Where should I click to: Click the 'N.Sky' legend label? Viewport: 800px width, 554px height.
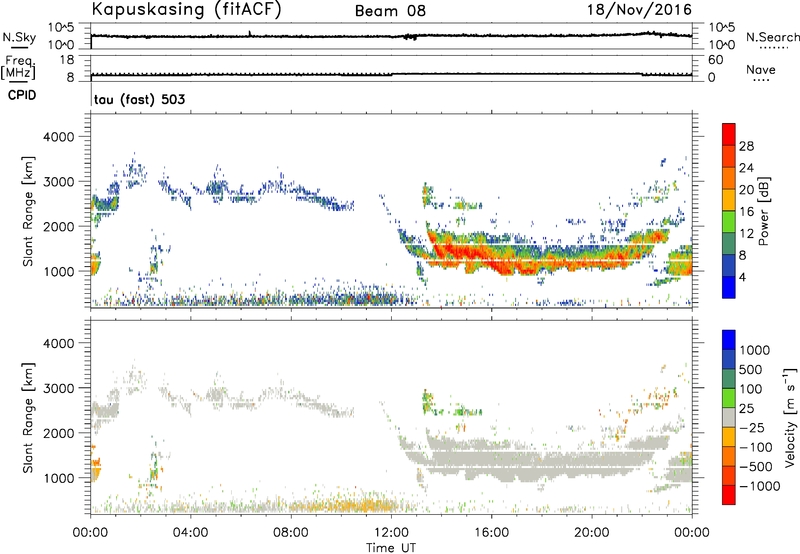(x=19, y=37)
